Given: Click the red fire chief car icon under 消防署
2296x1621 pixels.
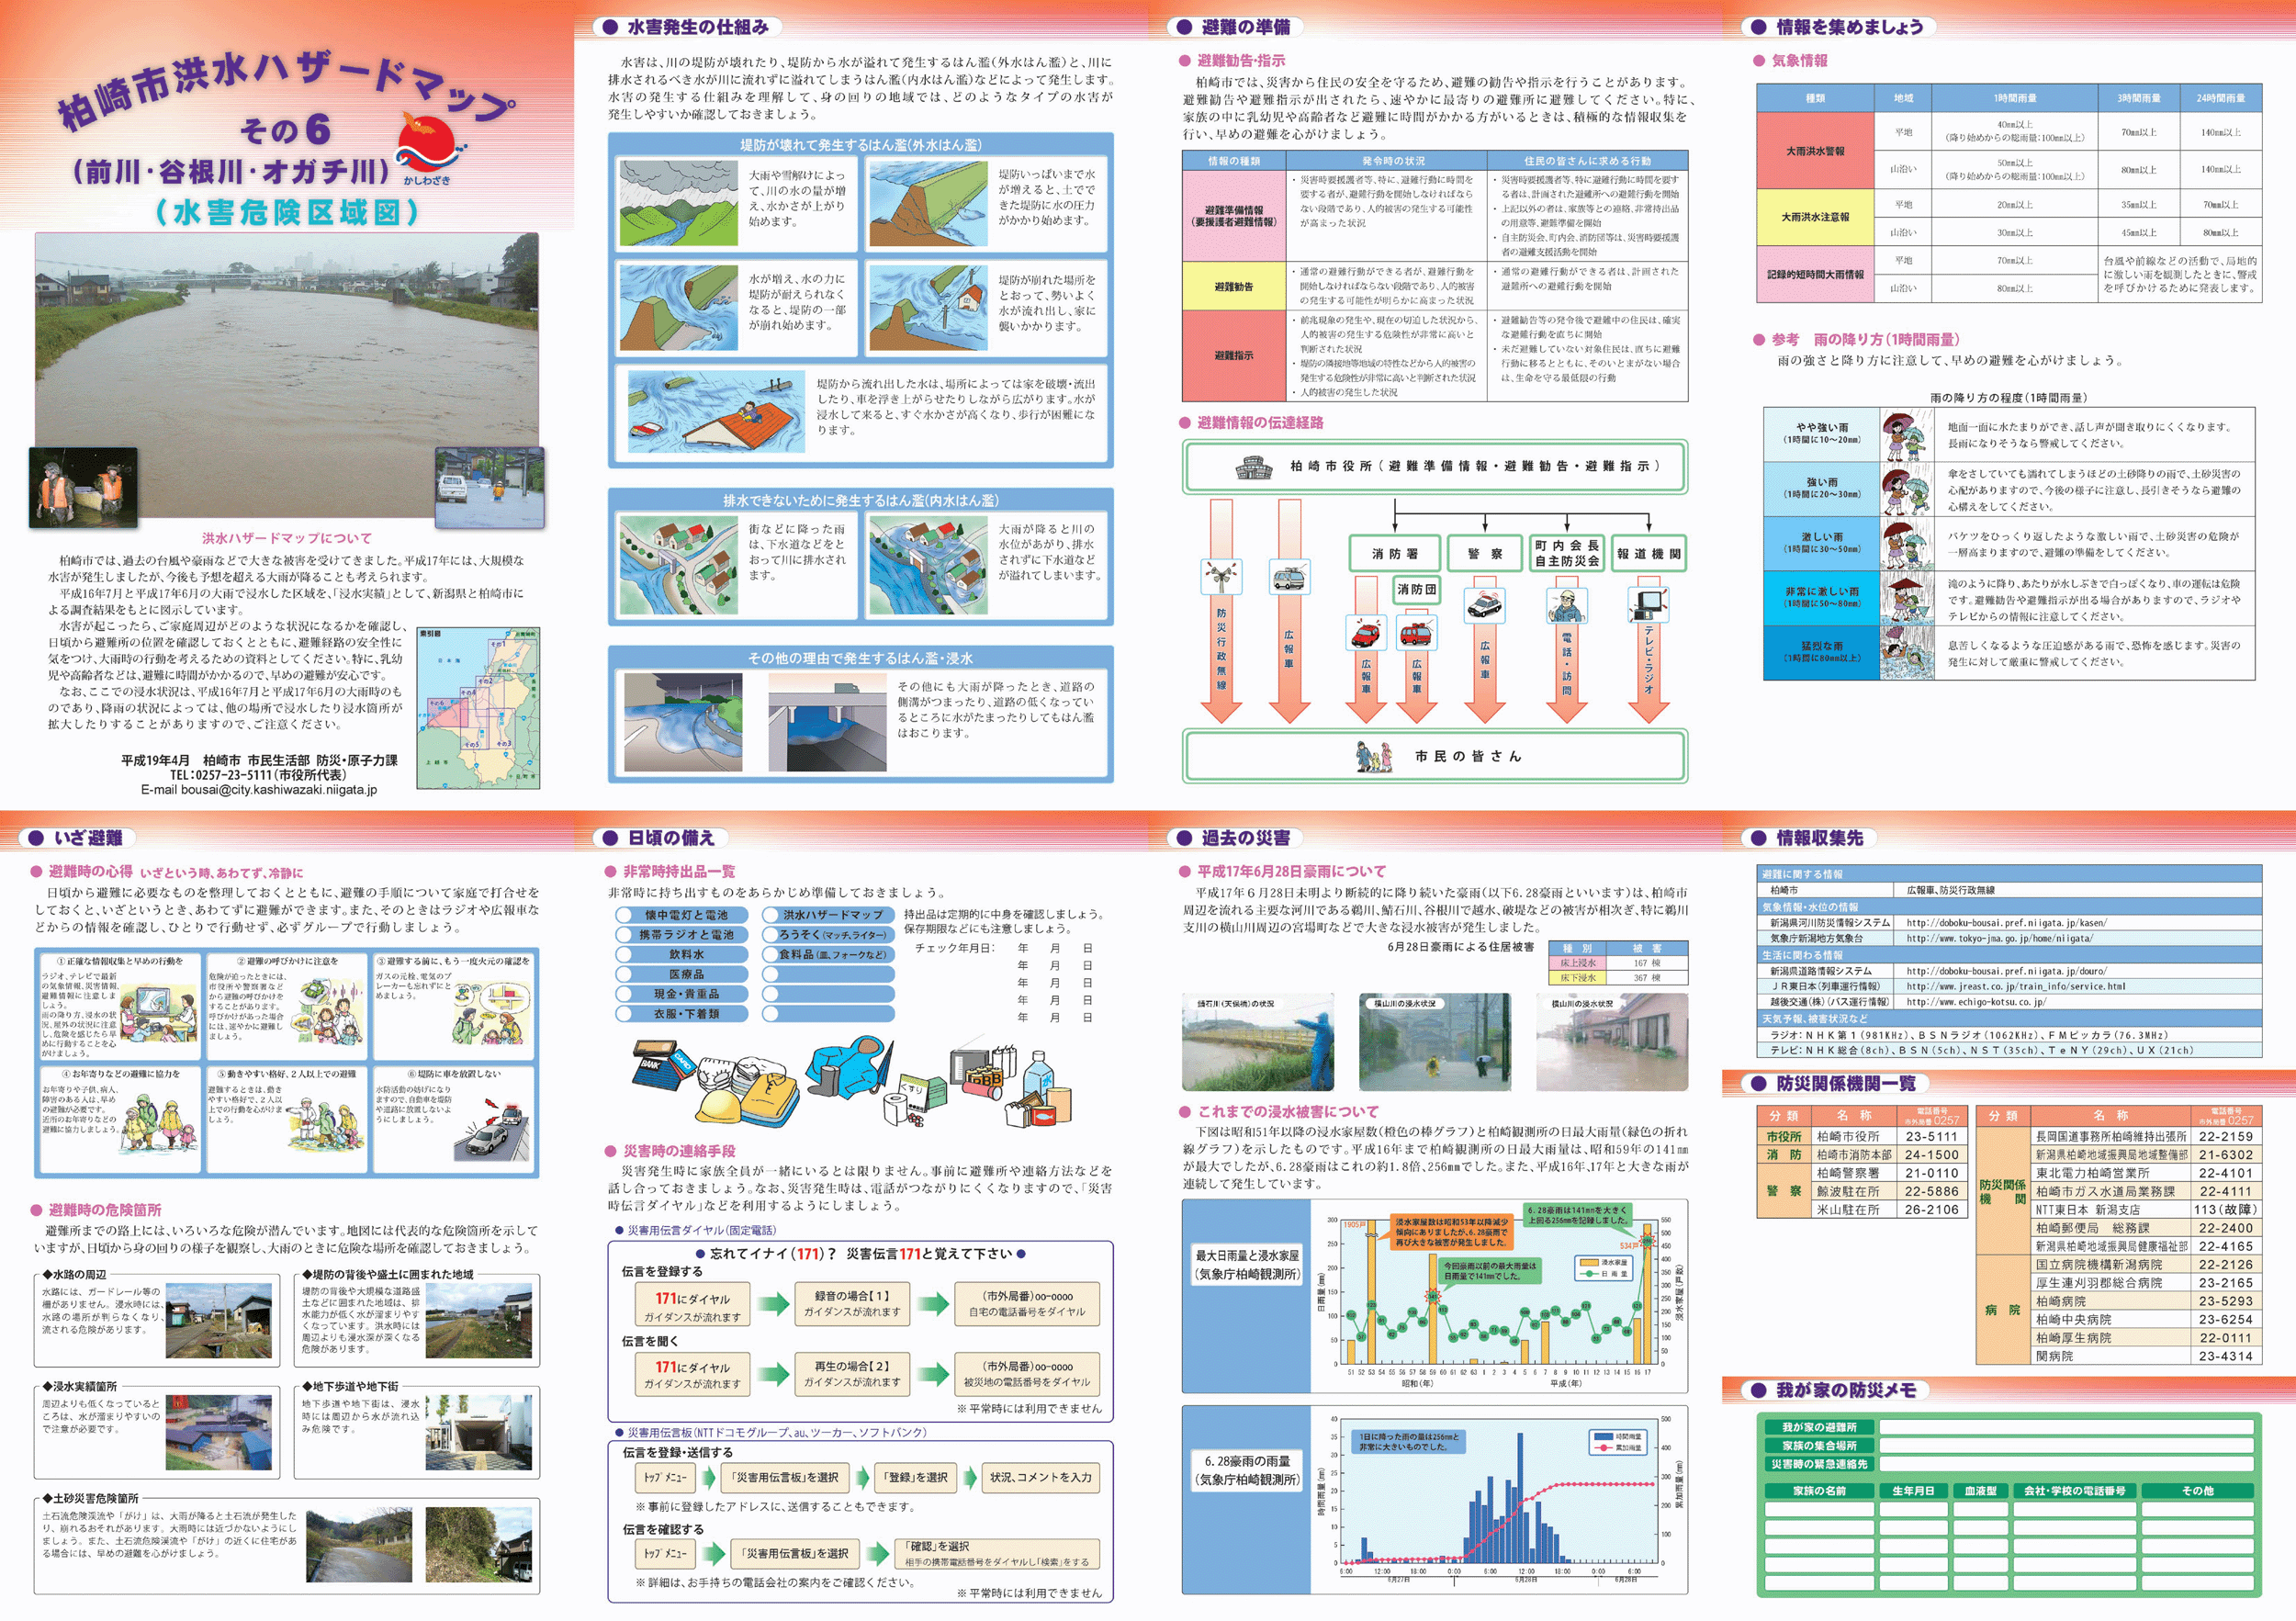Looking at the screenshot, I should [x=1365, y=634].
